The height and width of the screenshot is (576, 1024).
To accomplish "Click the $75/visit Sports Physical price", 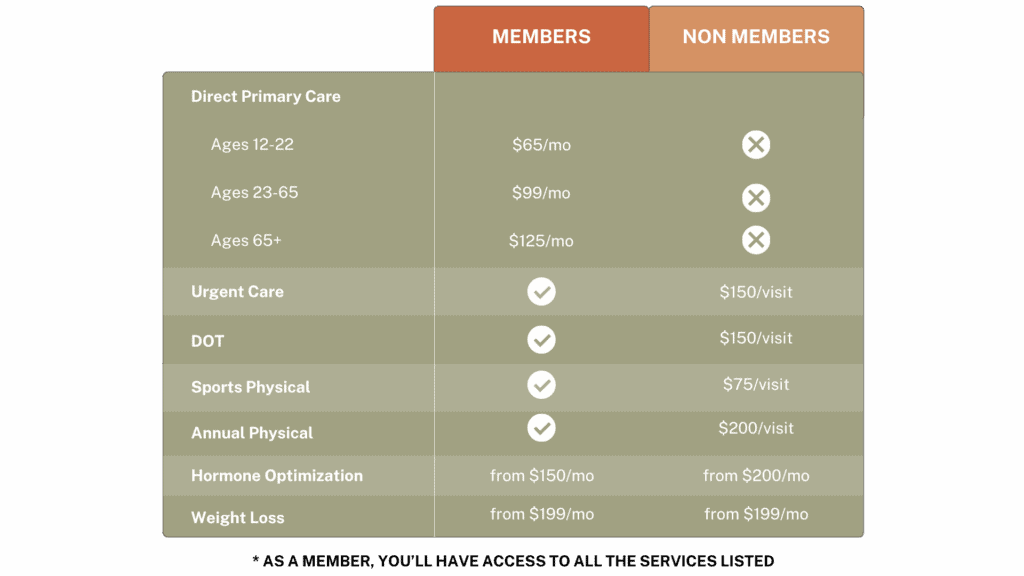I will coord(756,384).
